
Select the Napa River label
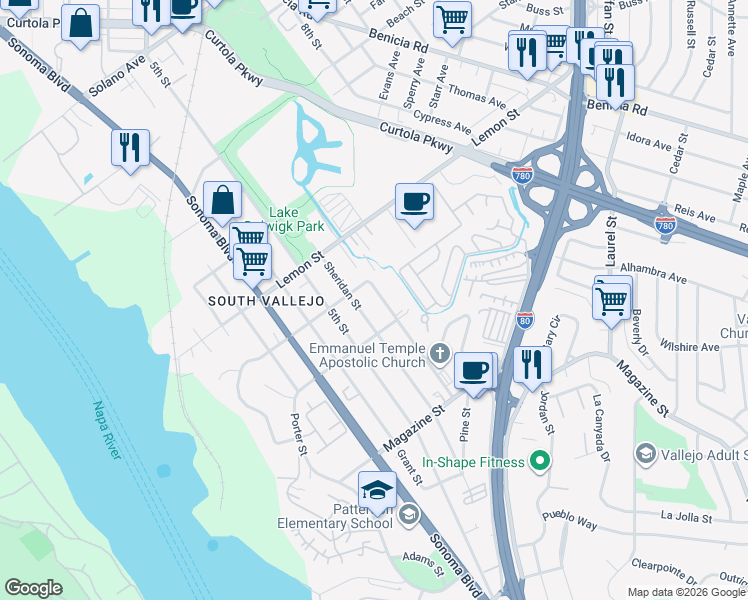(x=106, y=430)
